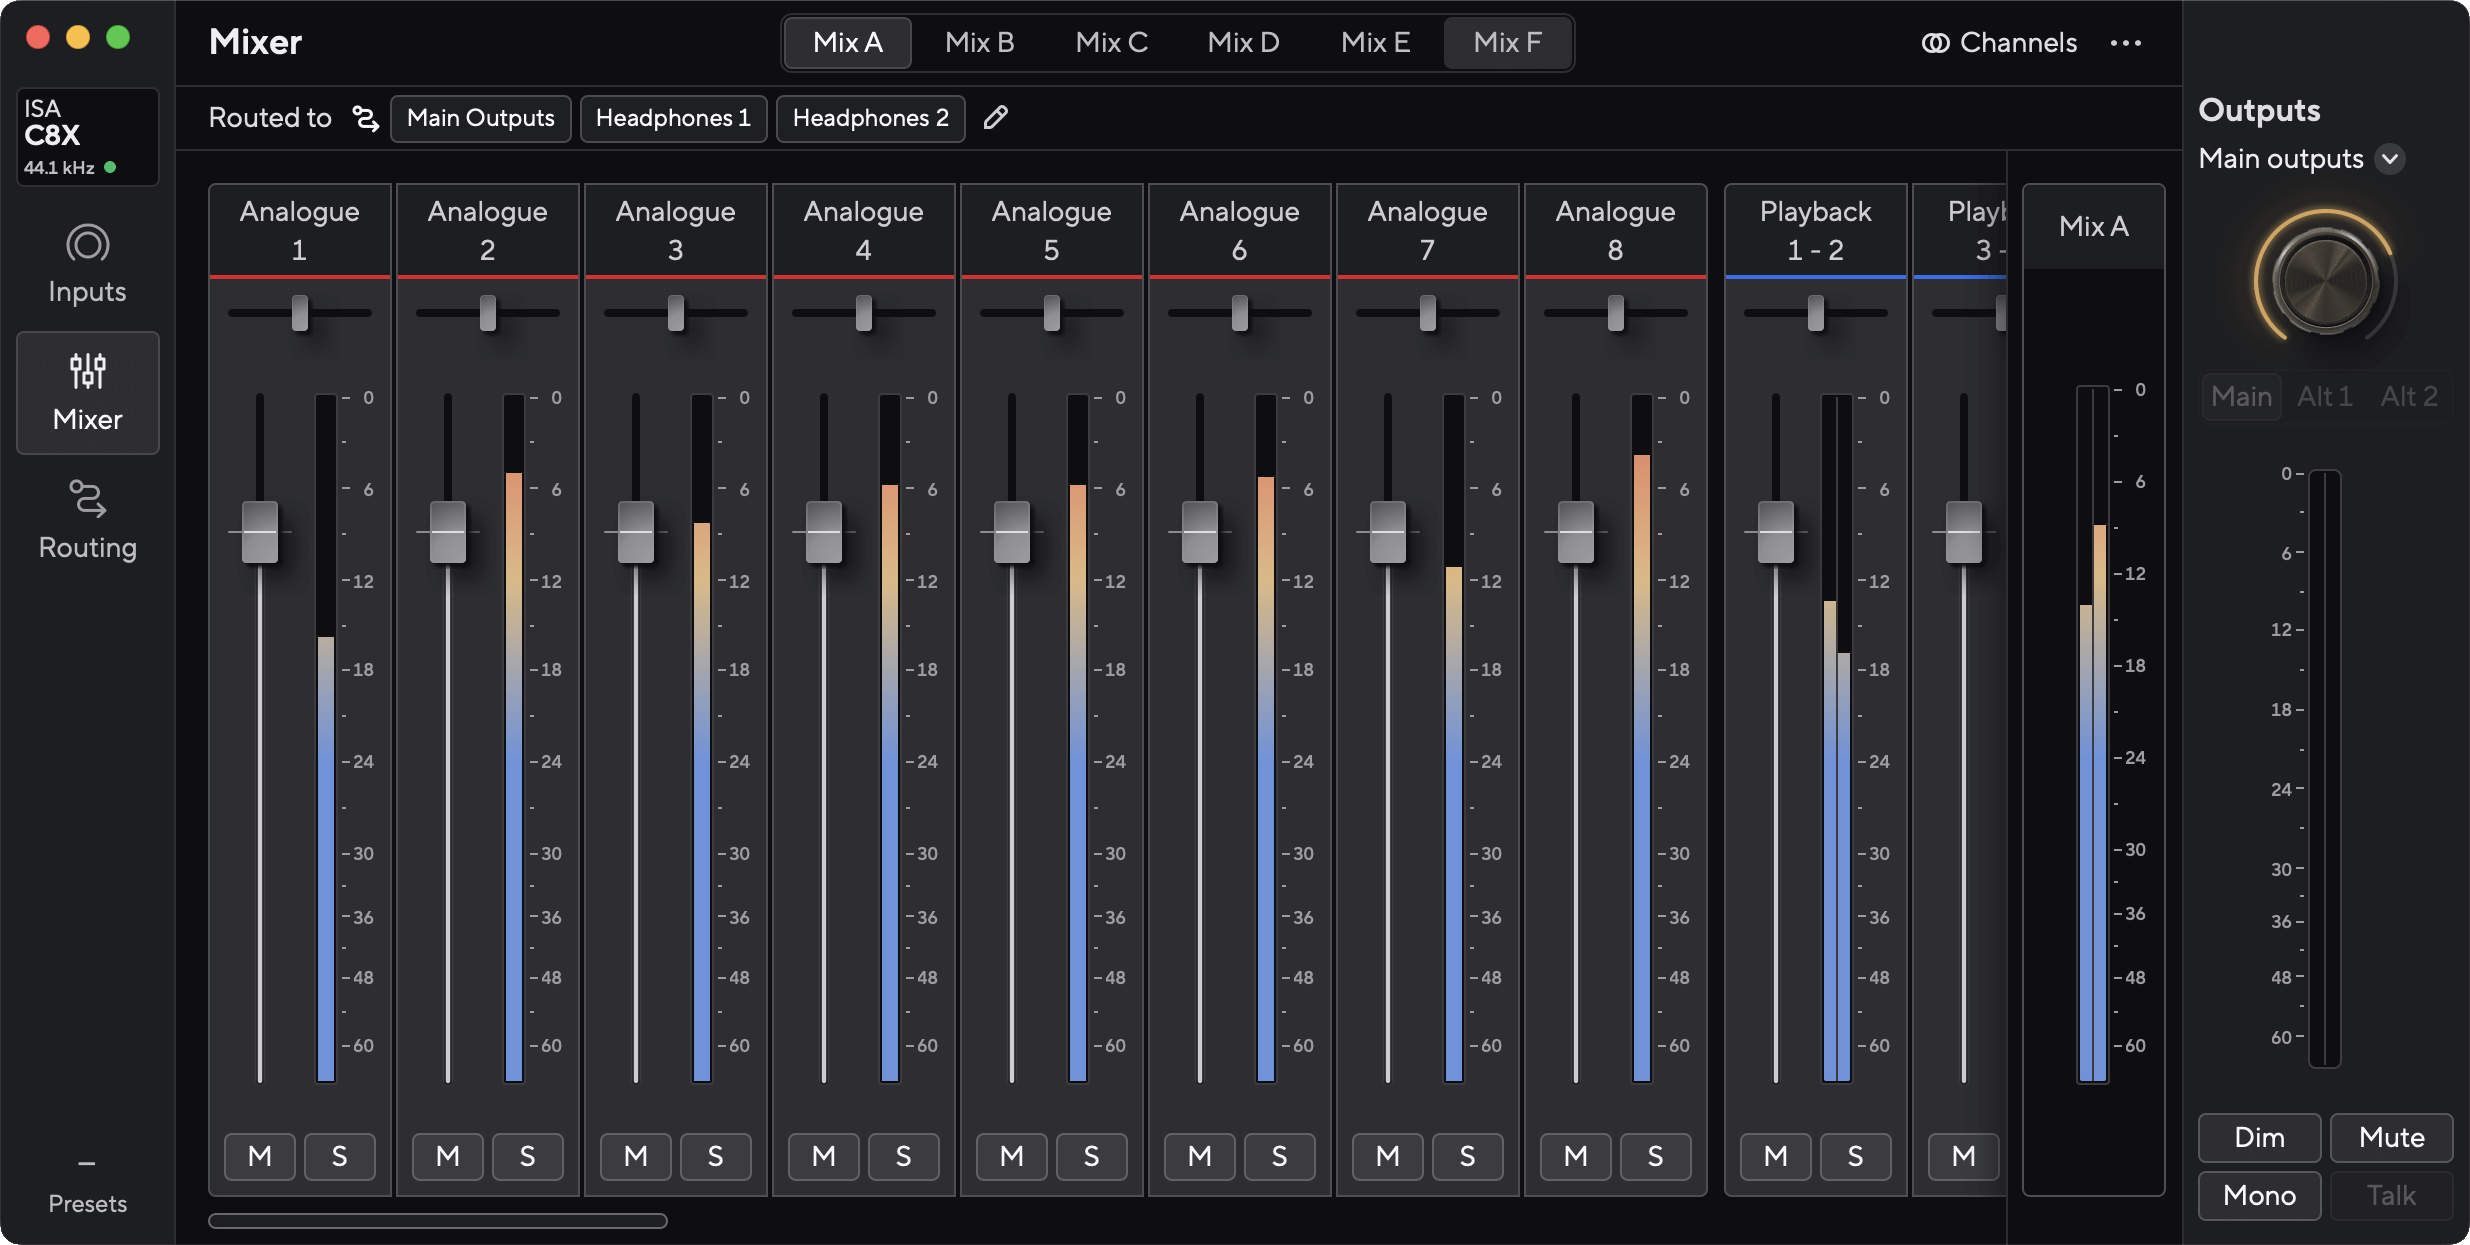The height and width of the screenshot is (1245, 2470).
Task: Enable the Dim output button
Action: 2260,1138
